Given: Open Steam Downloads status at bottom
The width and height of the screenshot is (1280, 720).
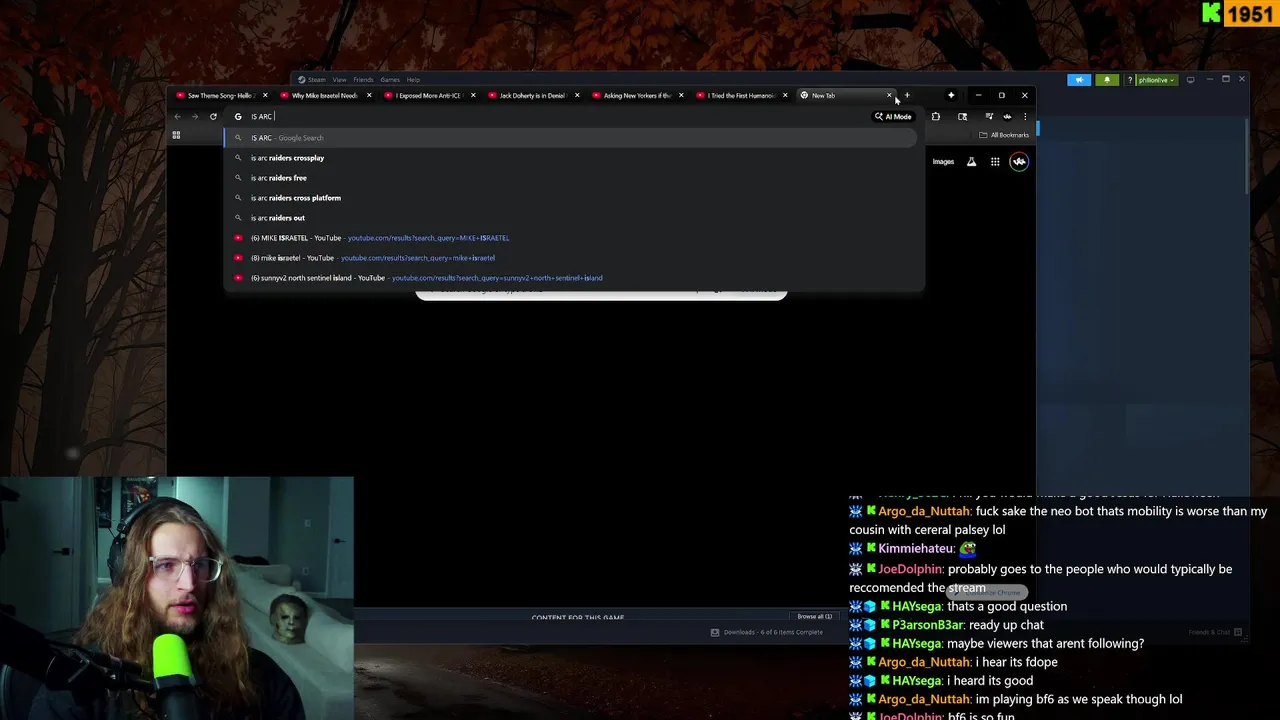Looking at the screenshot, I should 767,632.
